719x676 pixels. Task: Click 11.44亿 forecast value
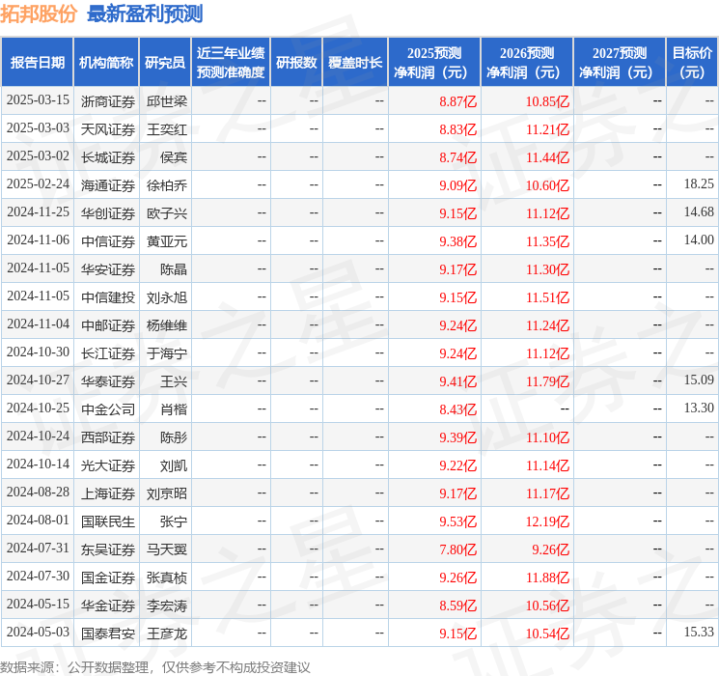coord(547,157)
